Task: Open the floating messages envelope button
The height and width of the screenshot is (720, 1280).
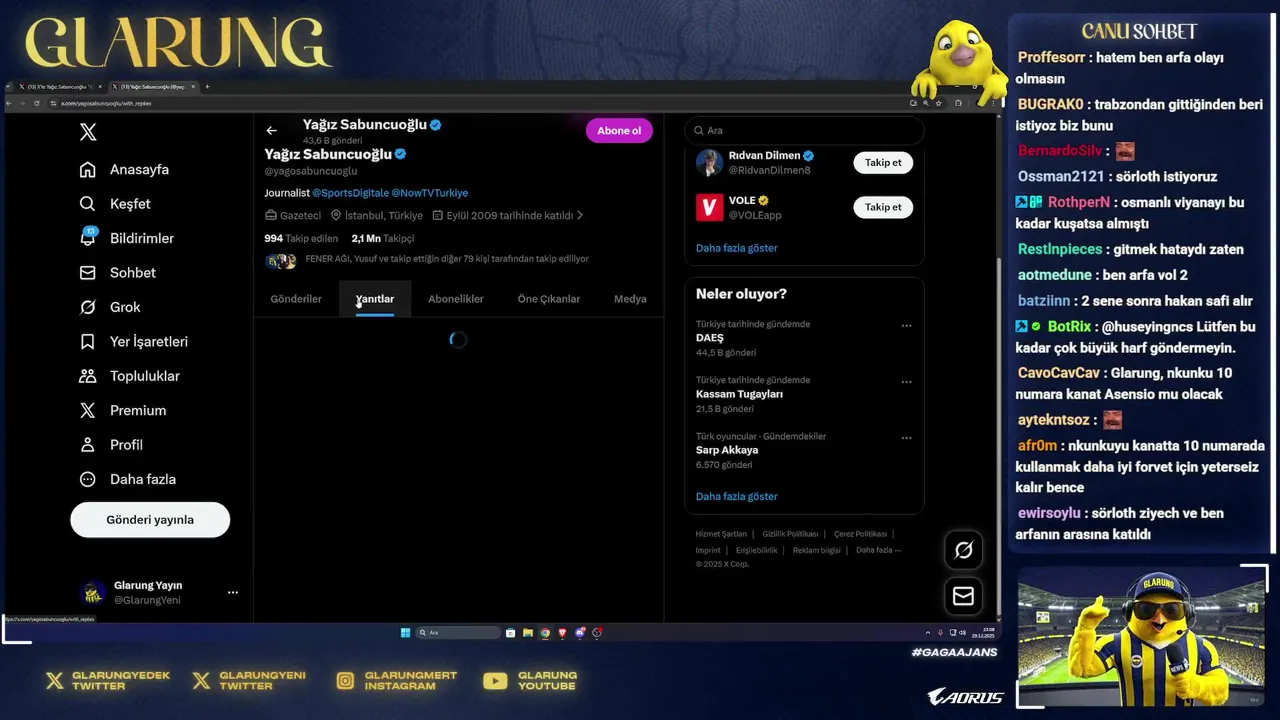Action: pos(963,596)
